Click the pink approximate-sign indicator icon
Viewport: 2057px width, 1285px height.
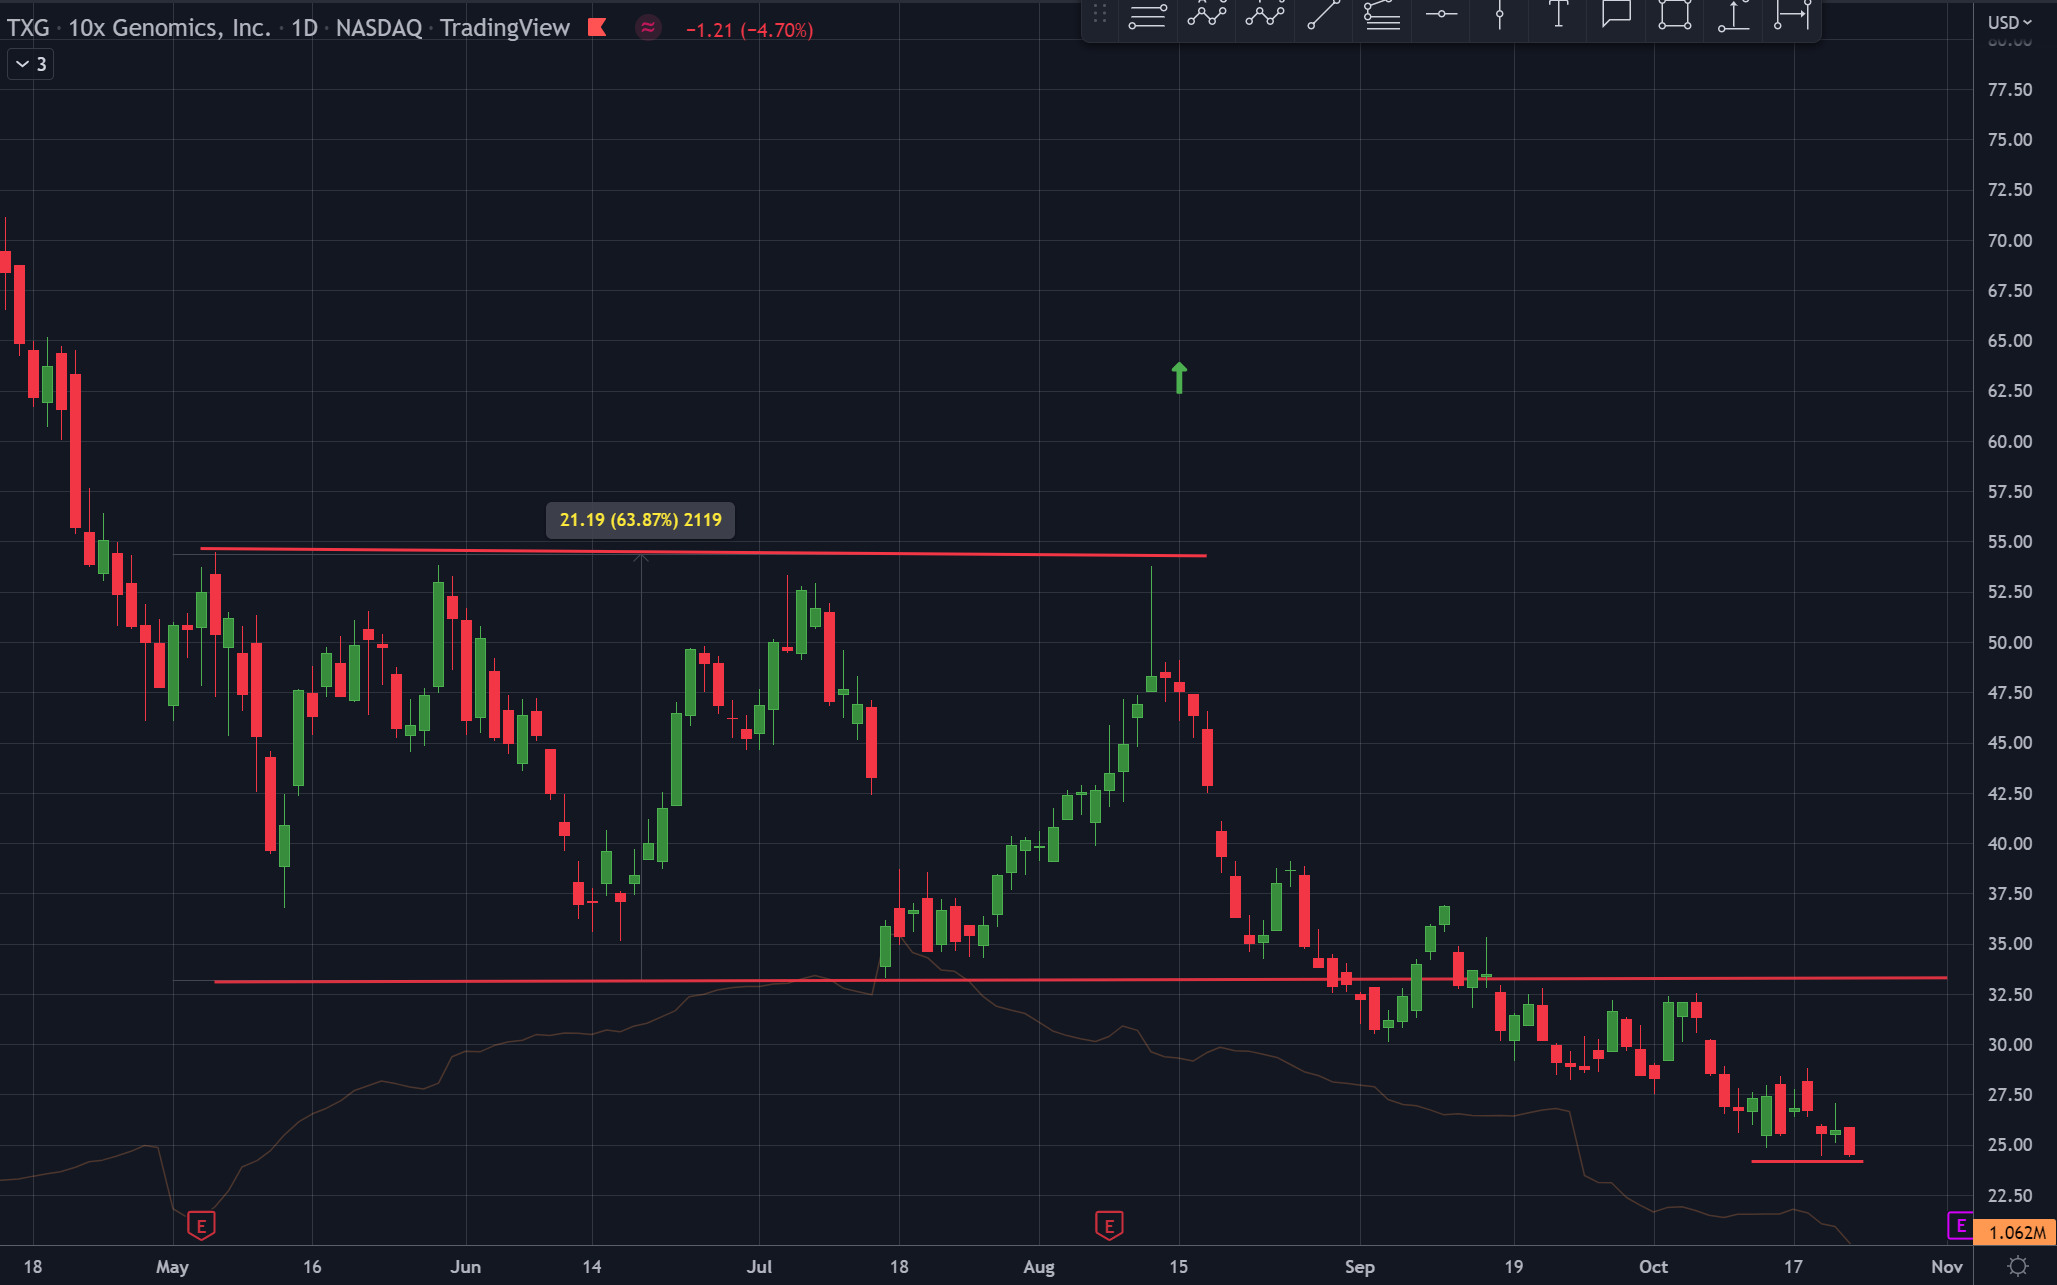[648, 28]
